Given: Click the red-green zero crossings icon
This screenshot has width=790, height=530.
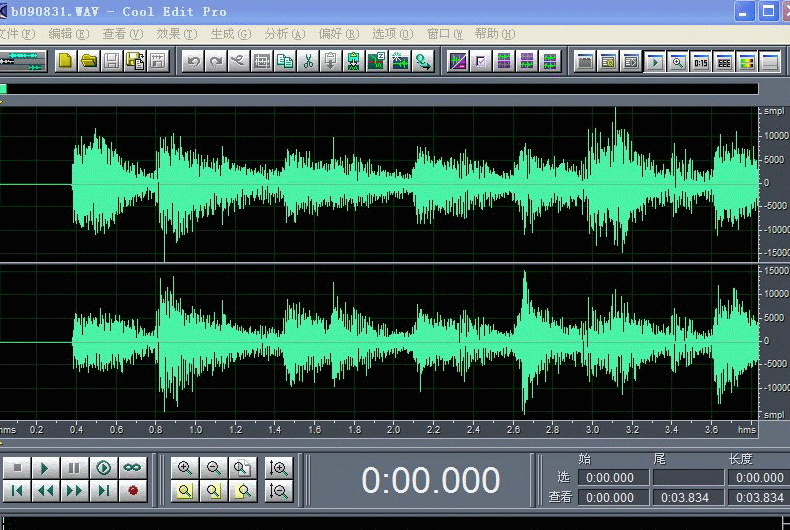Looking at the screenshot, I should tap(377, 61).
